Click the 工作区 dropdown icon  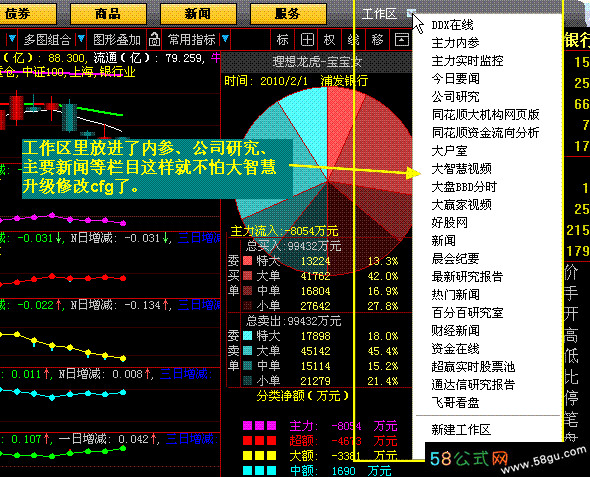click(411, 14)
